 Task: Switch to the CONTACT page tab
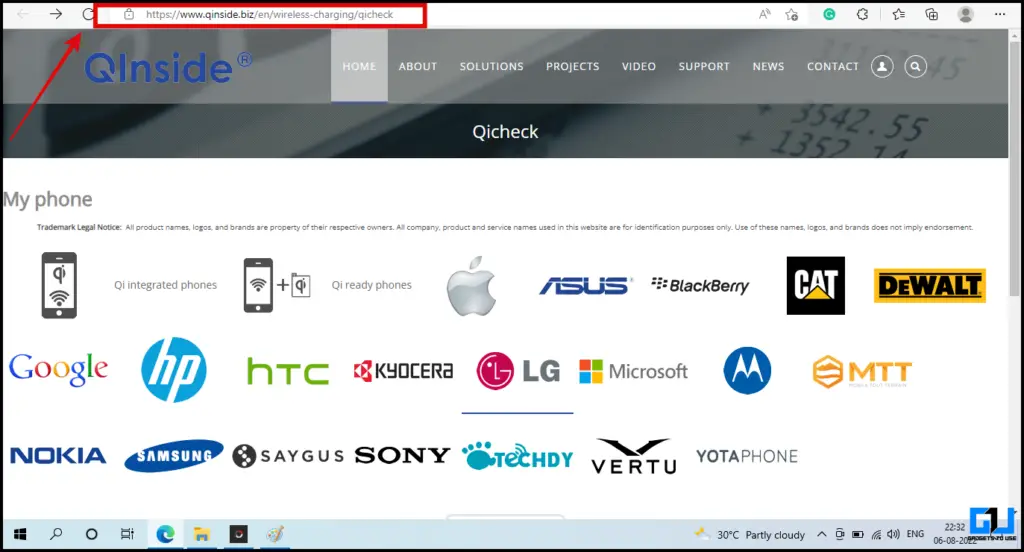click(832, 66)
